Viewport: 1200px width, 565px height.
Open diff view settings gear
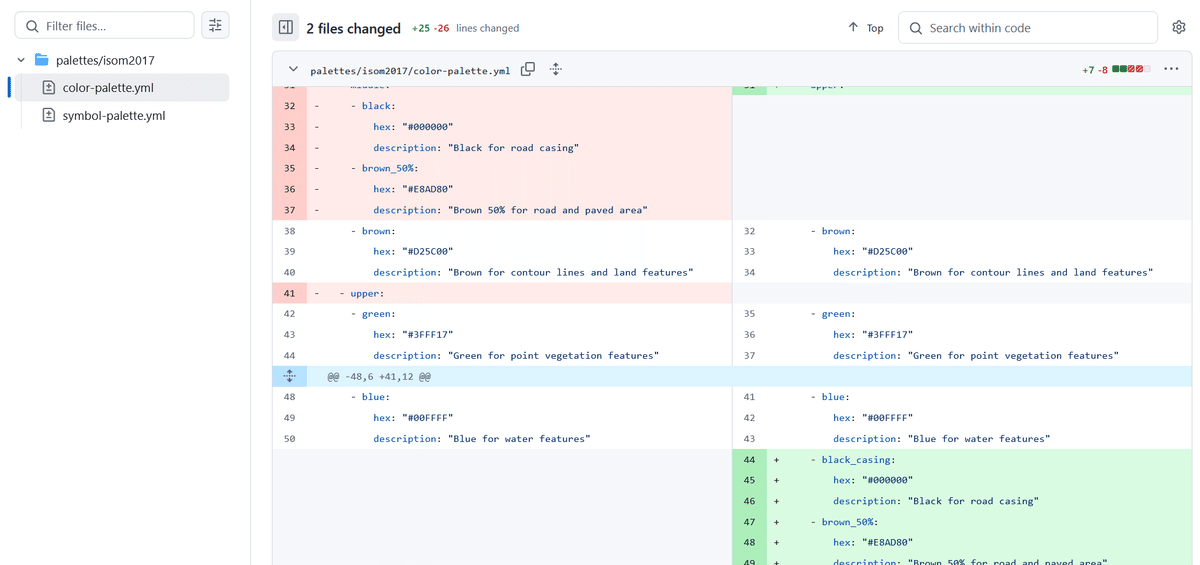(x=1178, y=28)
